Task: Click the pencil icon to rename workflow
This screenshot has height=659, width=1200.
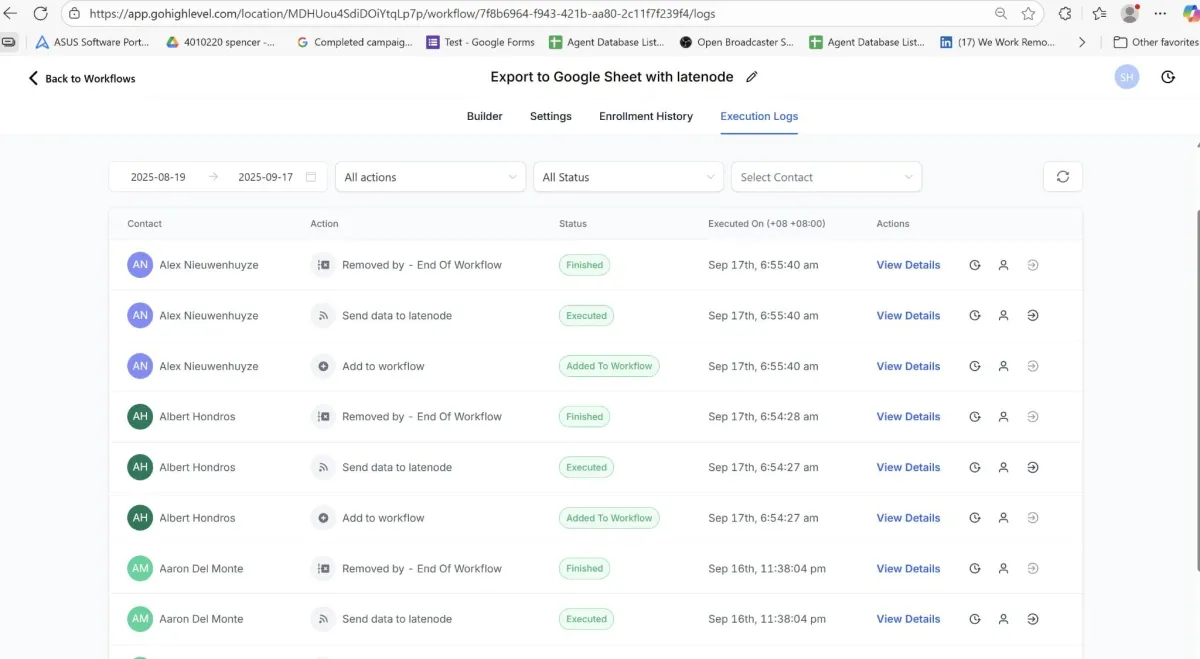Action: coord(752,77)
